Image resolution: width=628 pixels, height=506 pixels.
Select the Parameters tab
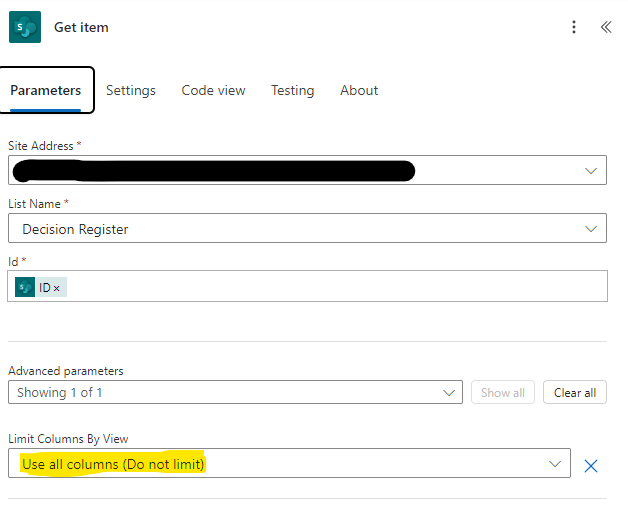pos(46,91)
